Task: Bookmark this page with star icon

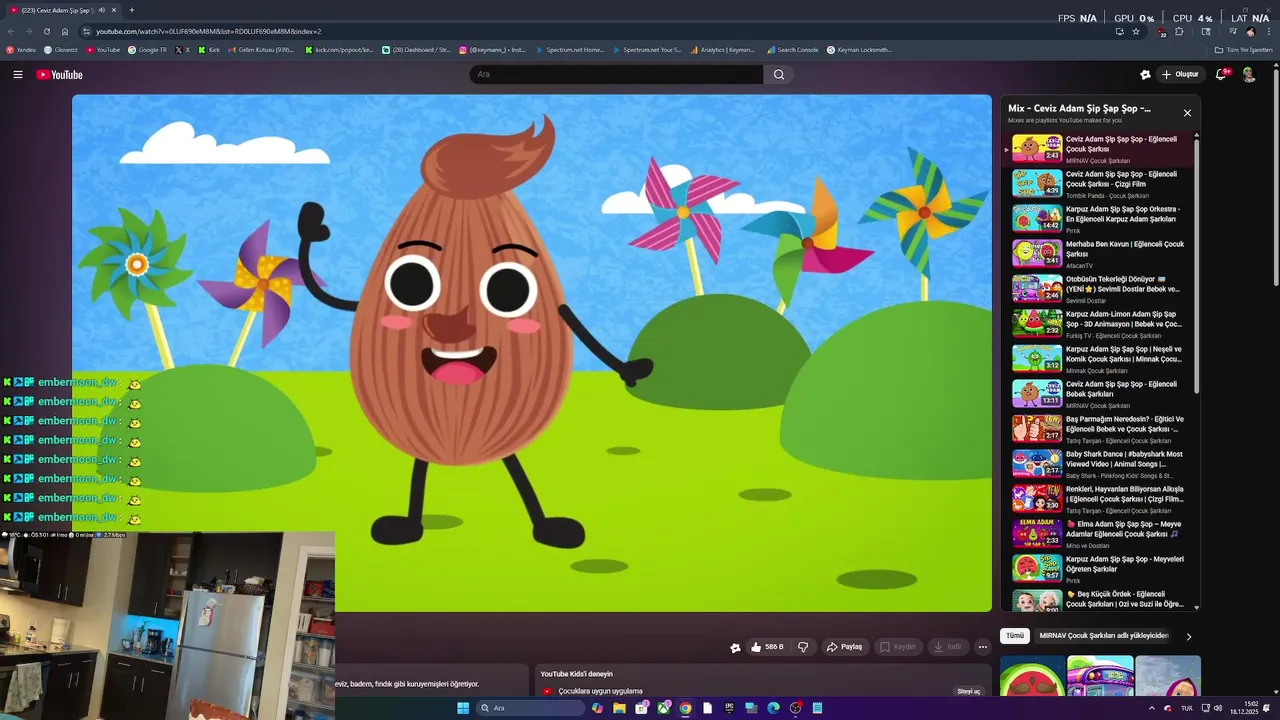Action: click(x=1137, y=31)
